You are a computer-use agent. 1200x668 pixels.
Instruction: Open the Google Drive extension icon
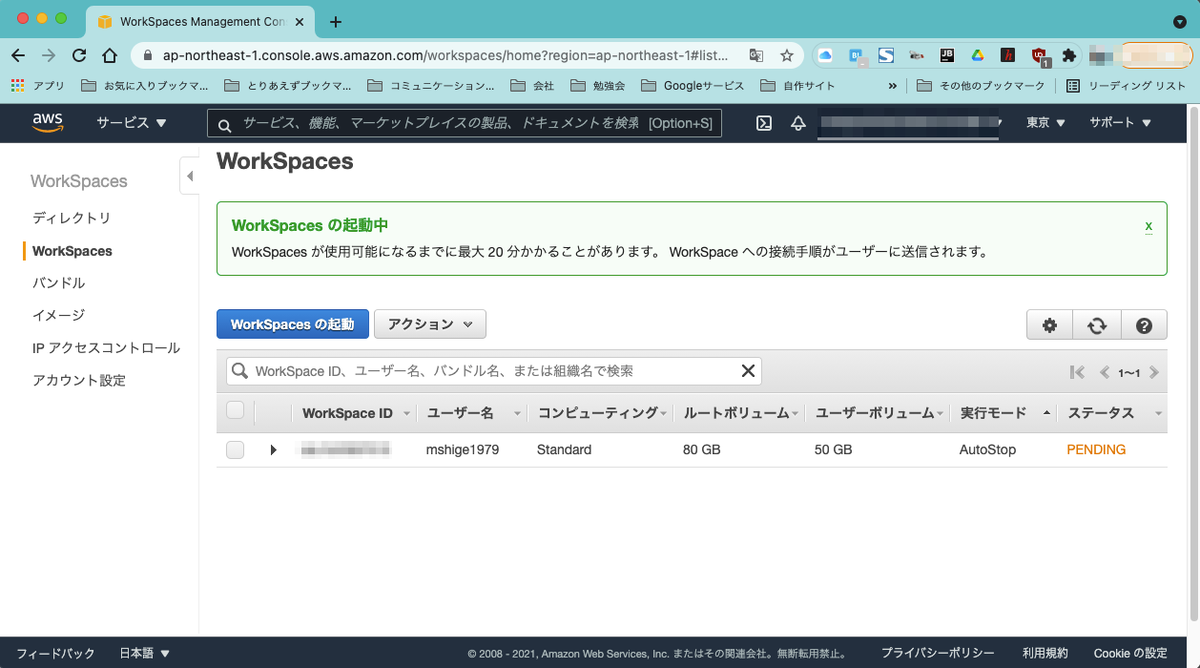(x=977, y=55)
